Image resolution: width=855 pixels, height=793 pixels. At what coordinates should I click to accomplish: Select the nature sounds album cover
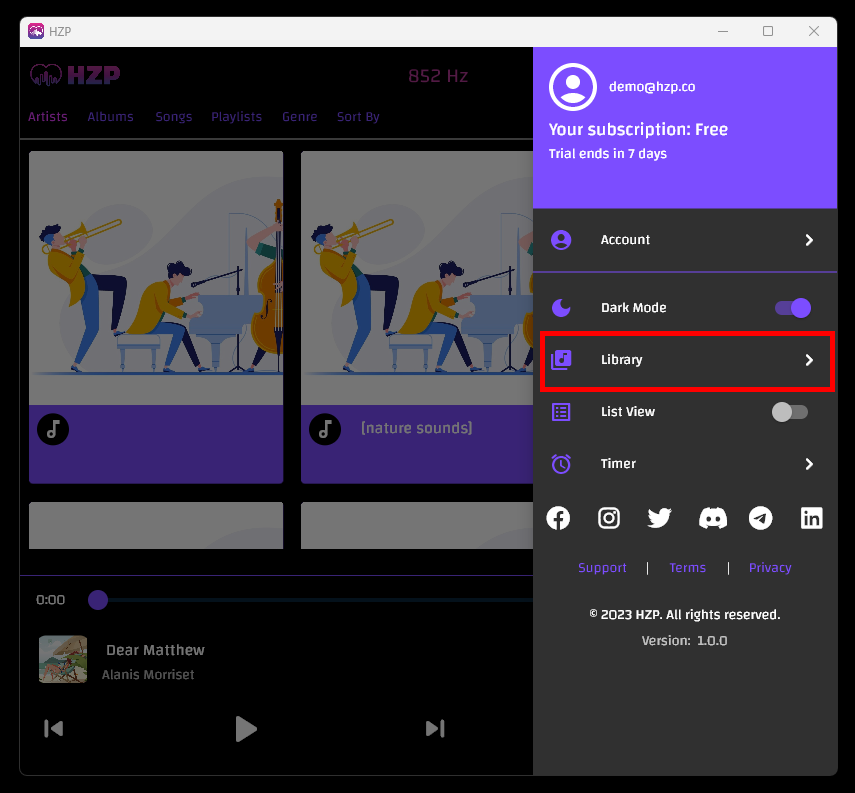417,278
